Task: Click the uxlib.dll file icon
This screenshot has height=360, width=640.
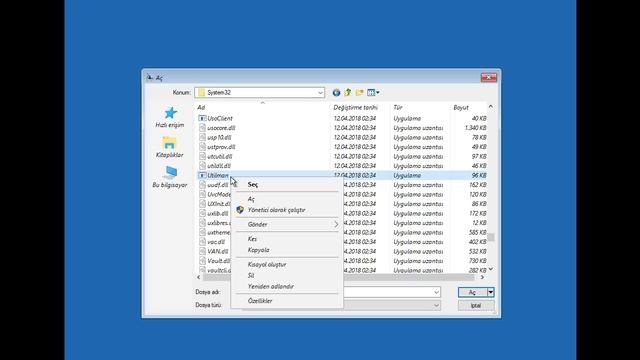Action: pos(202,213)
